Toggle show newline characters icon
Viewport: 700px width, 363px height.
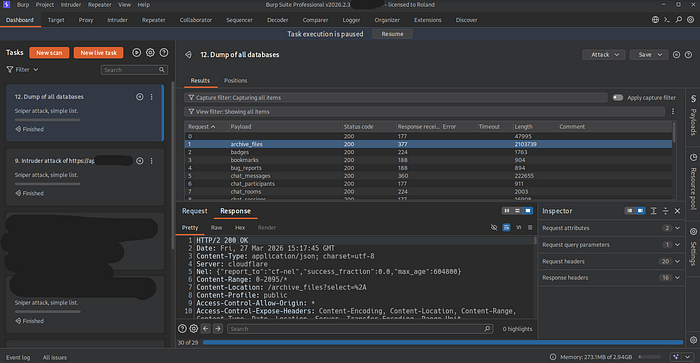518,227
